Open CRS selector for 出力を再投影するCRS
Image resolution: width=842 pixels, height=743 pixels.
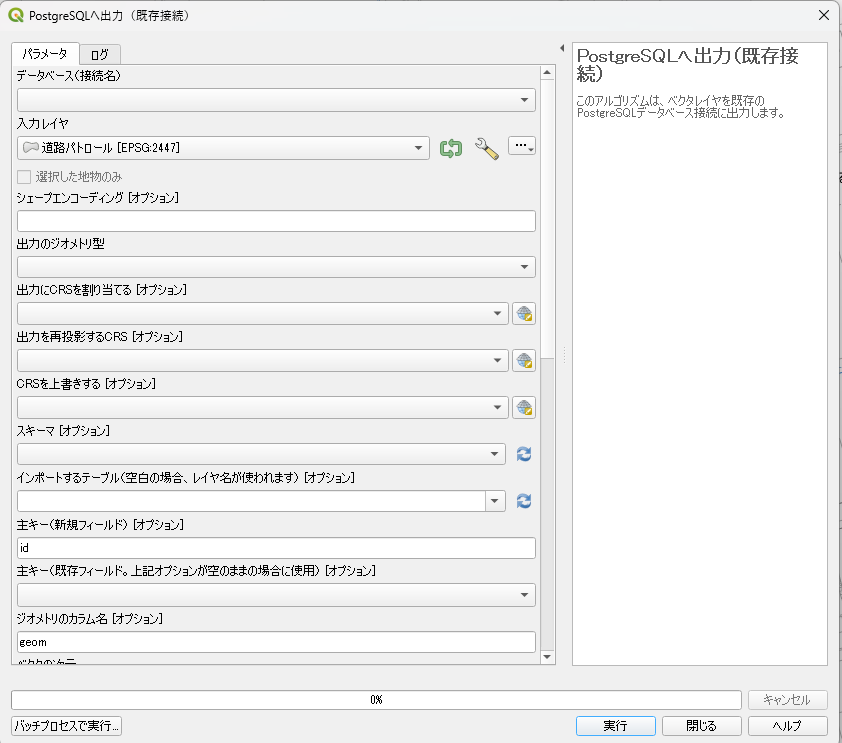click(524, 360)
